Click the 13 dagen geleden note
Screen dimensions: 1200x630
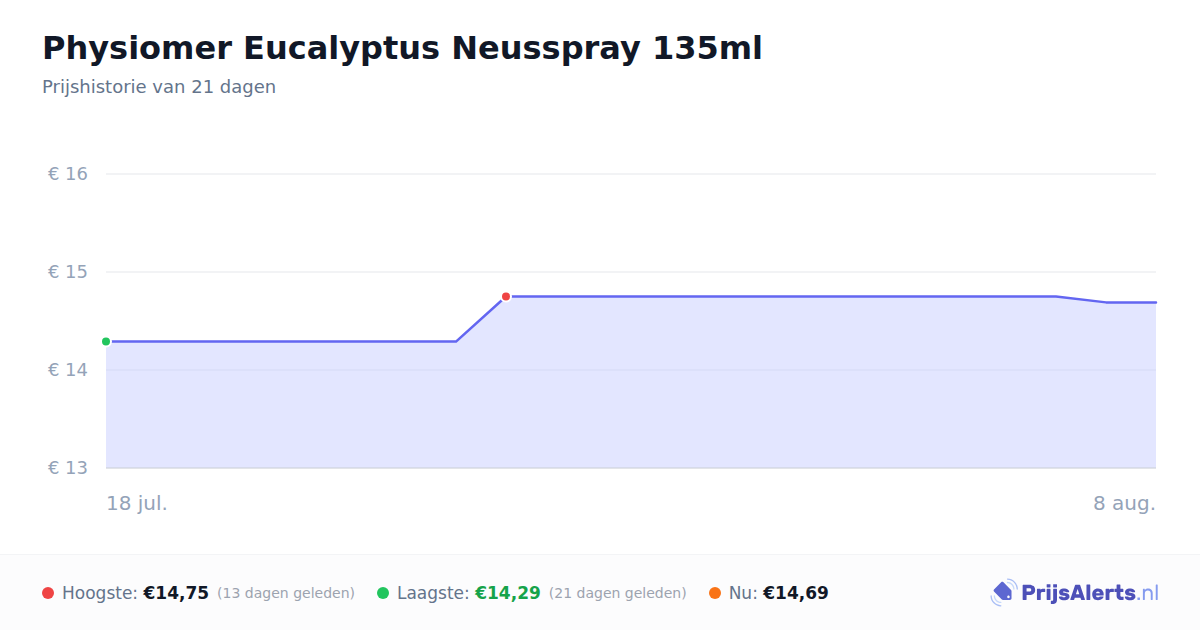click(286, 593)
